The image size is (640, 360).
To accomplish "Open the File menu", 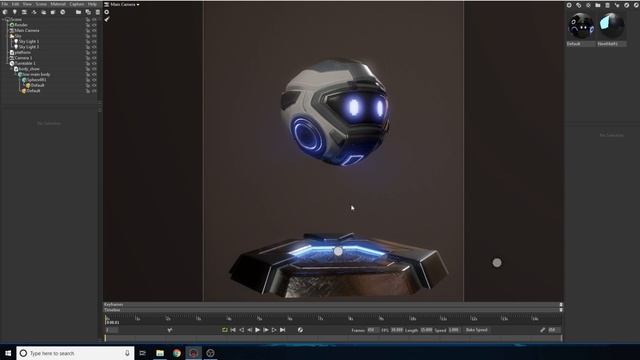I will (x=5, y=4).
